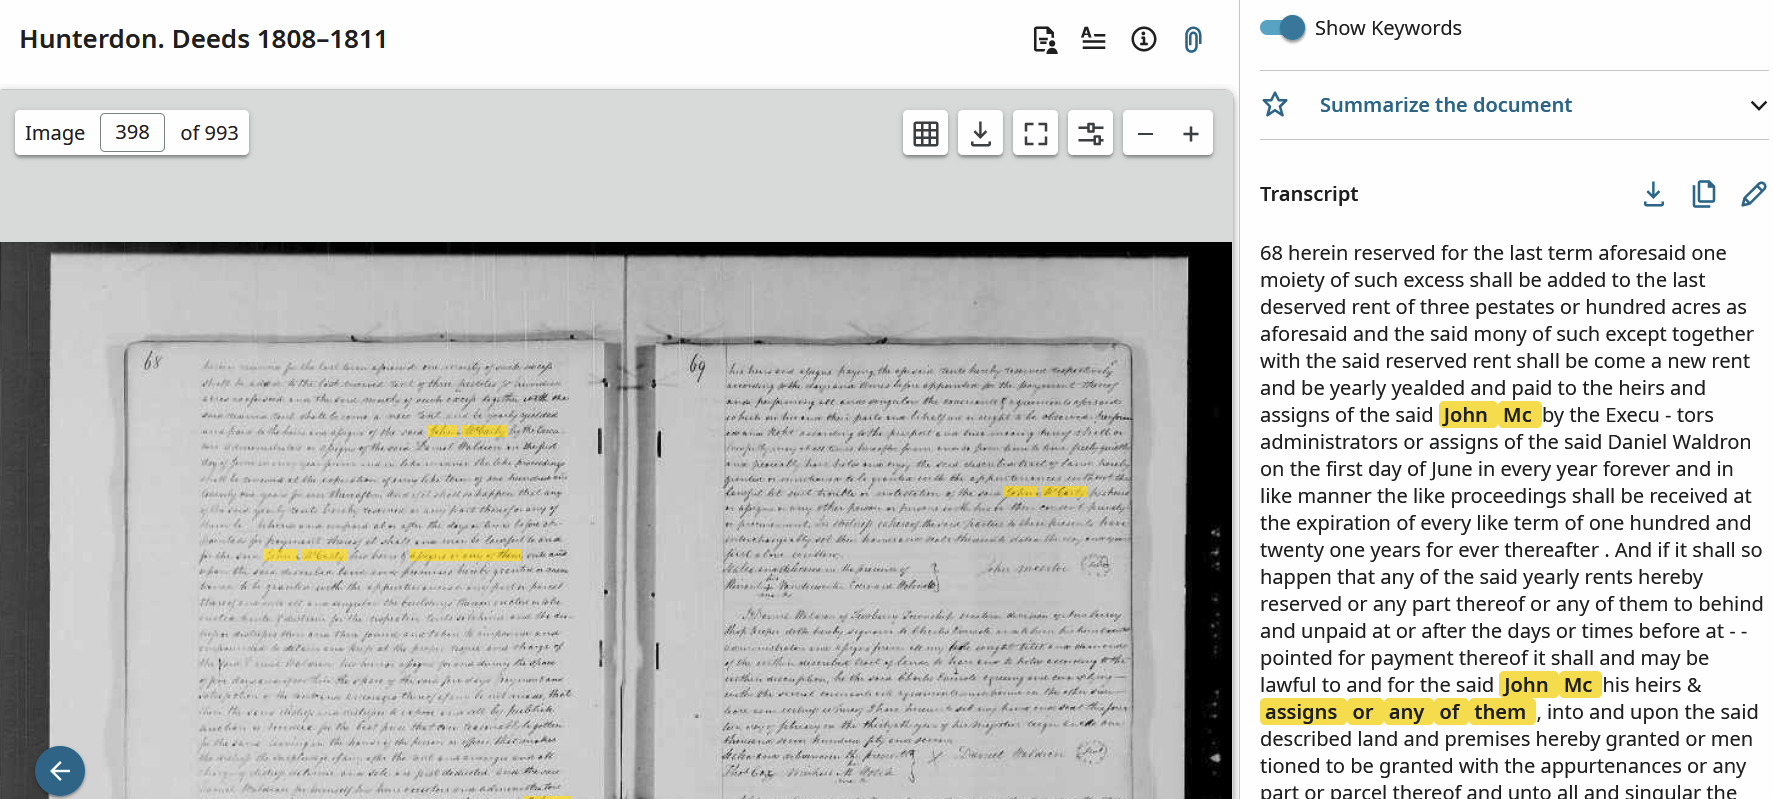This screenshot has width=1773, height=799.
Task: Click highlighted 'assigns or any of them' text
Action: [1396, 712]
